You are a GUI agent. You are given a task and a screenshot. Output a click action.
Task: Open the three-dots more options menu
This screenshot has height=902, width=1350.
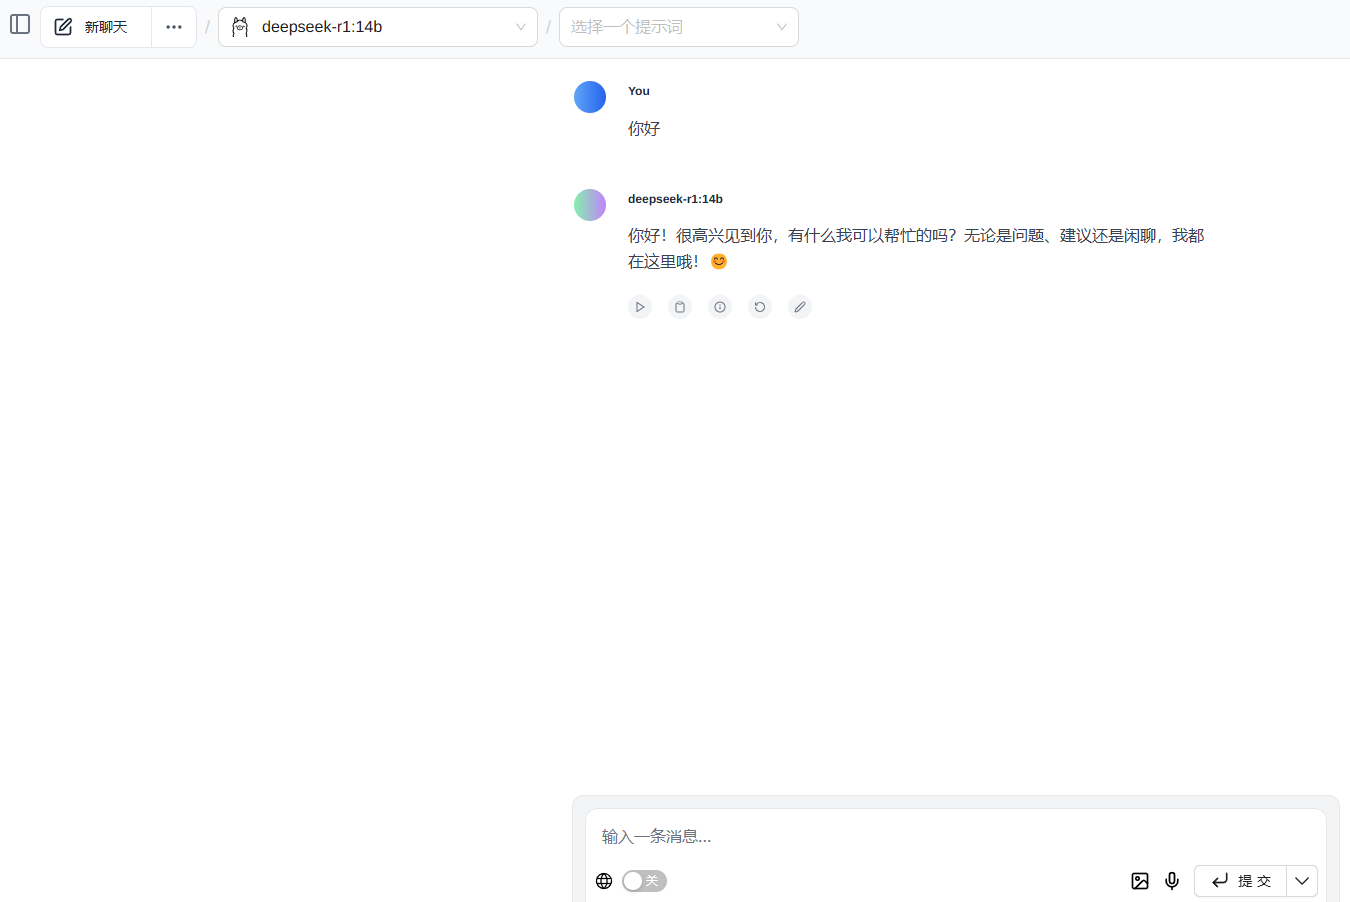(x=174, y=27)
